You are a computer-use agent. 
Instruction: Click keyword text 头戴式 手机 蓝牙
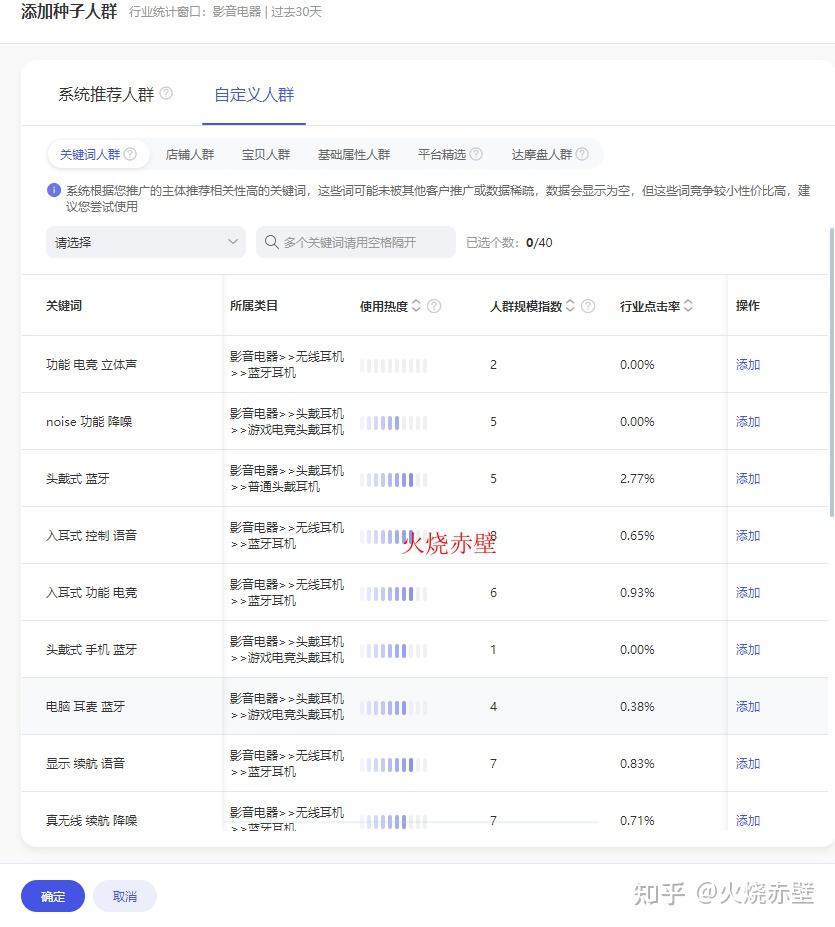91,650
